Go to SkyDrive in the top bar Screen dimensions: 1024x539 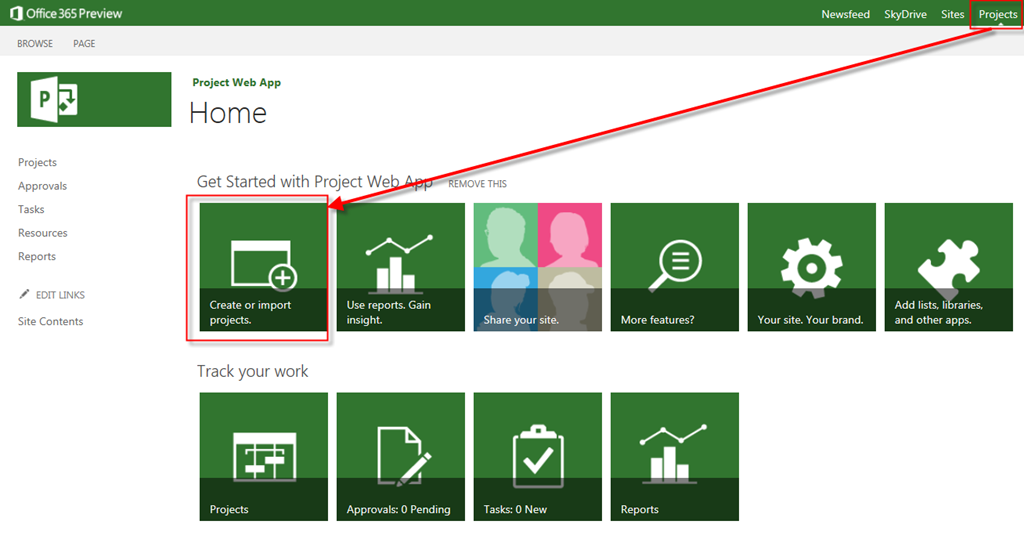click(x=905, y=15)
